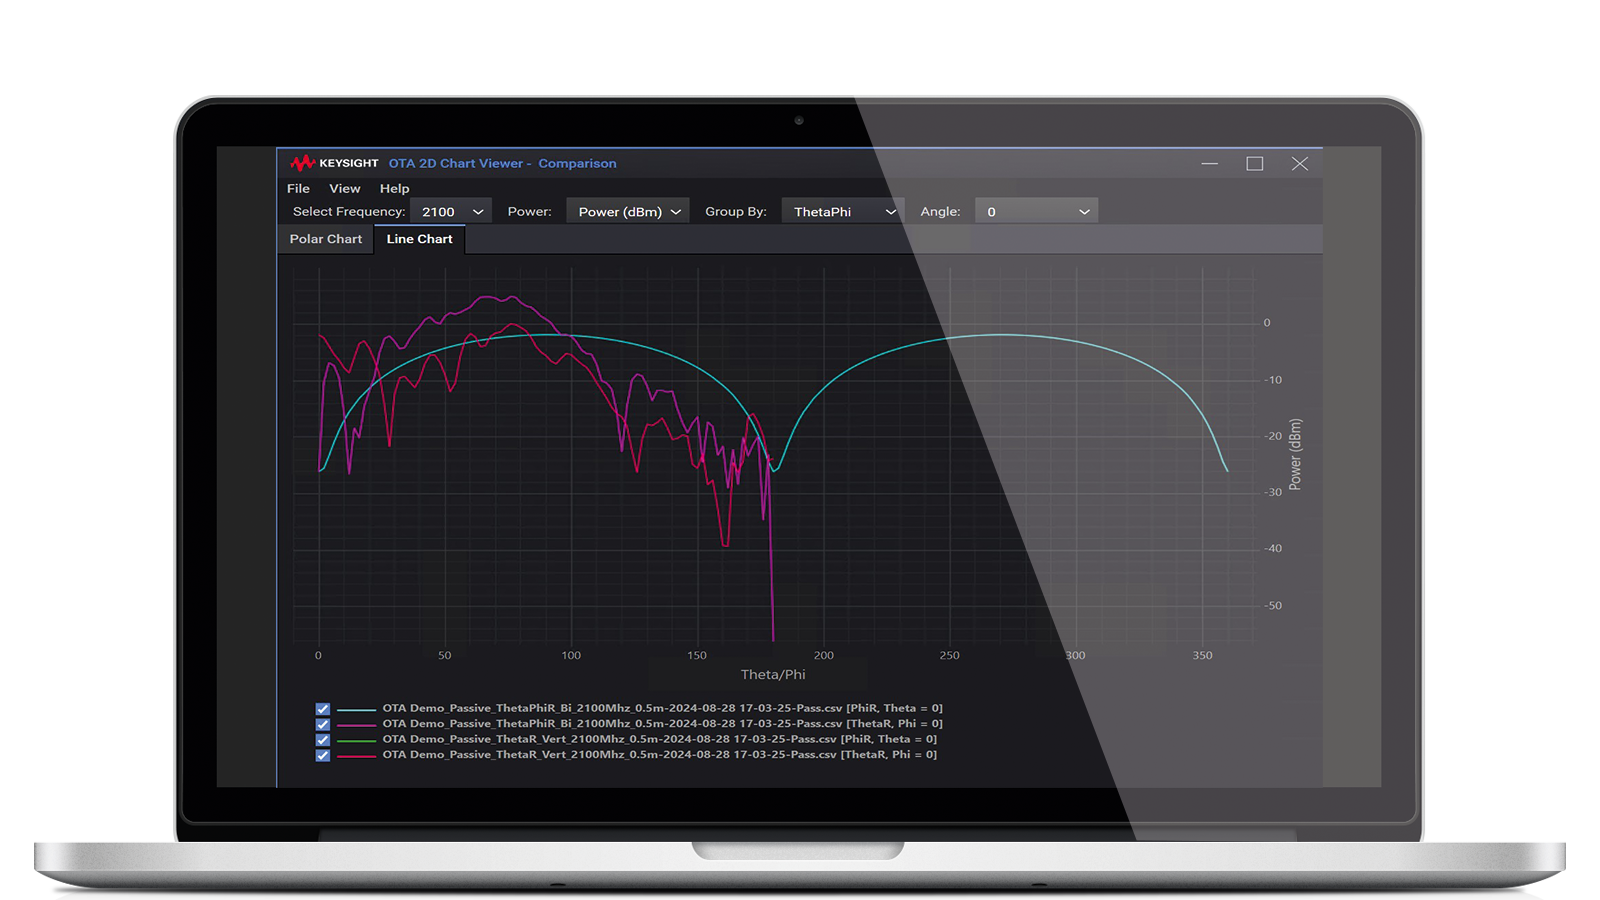Open the File menu

point(298,188)
